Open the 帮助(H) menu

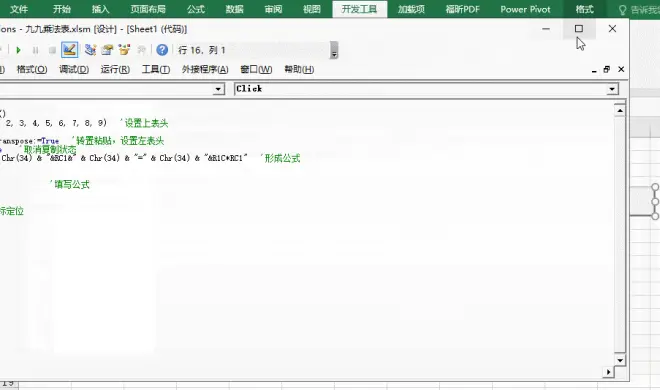(299, 69)
